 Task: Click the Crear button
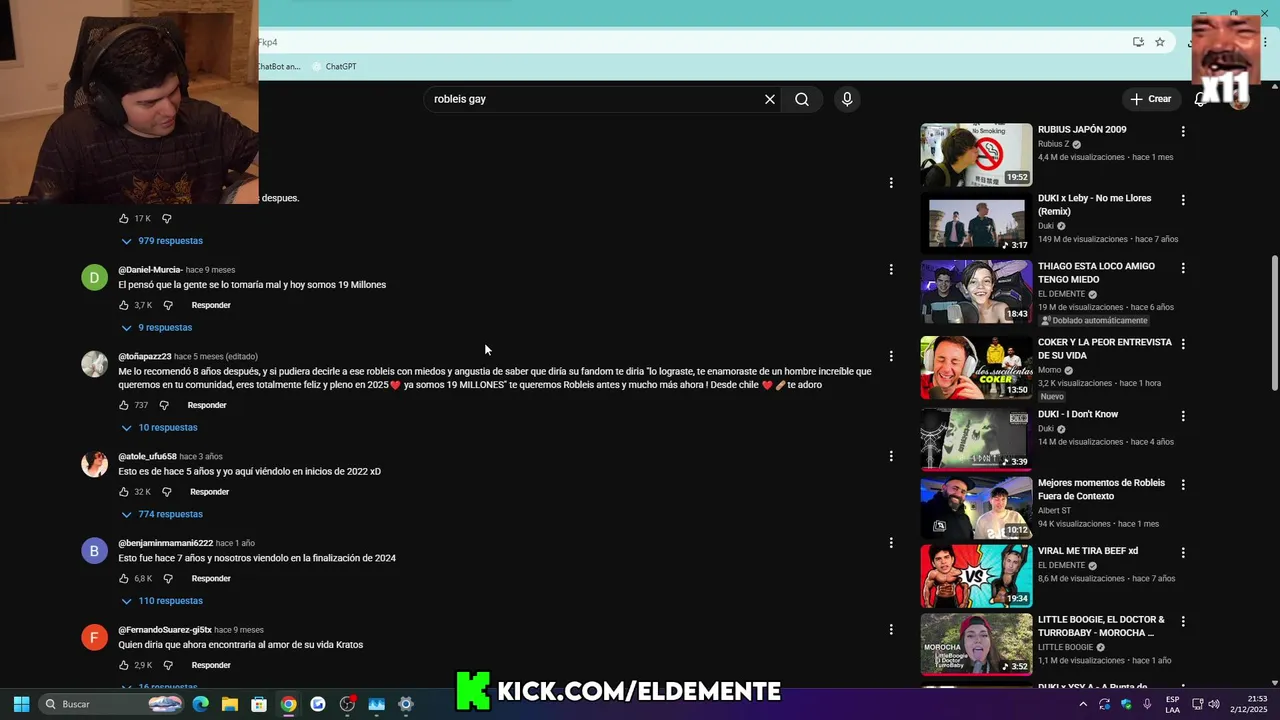pyautogui.click(x=1151, y=99)
